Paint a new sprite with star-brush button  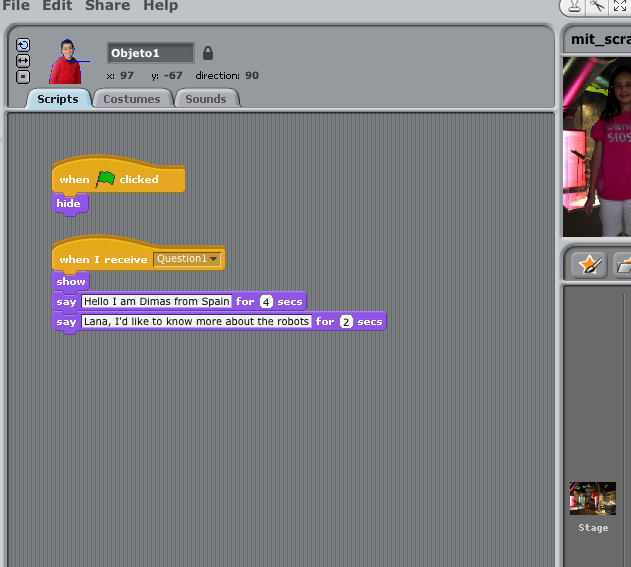pyautogui.click(x=590, y=265)
